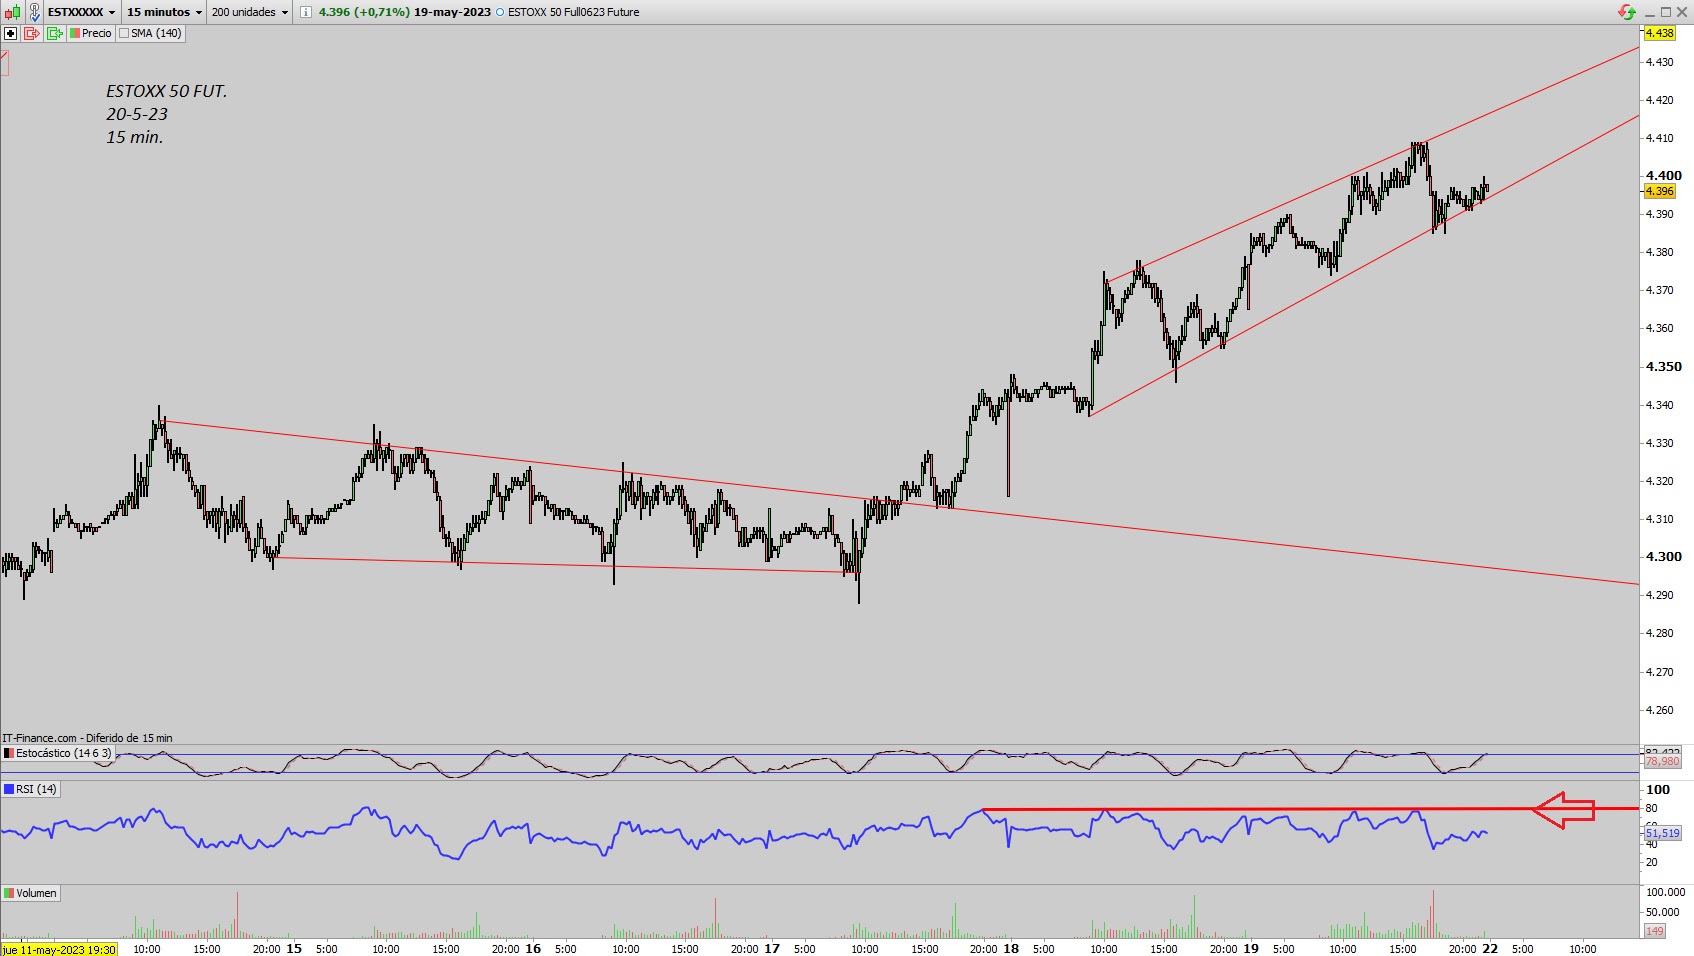This screenshot has height=956, width=1694.
Task: Click the 100.000 volume axis label
Action: pyautogui.click(x=1665, y=892)
